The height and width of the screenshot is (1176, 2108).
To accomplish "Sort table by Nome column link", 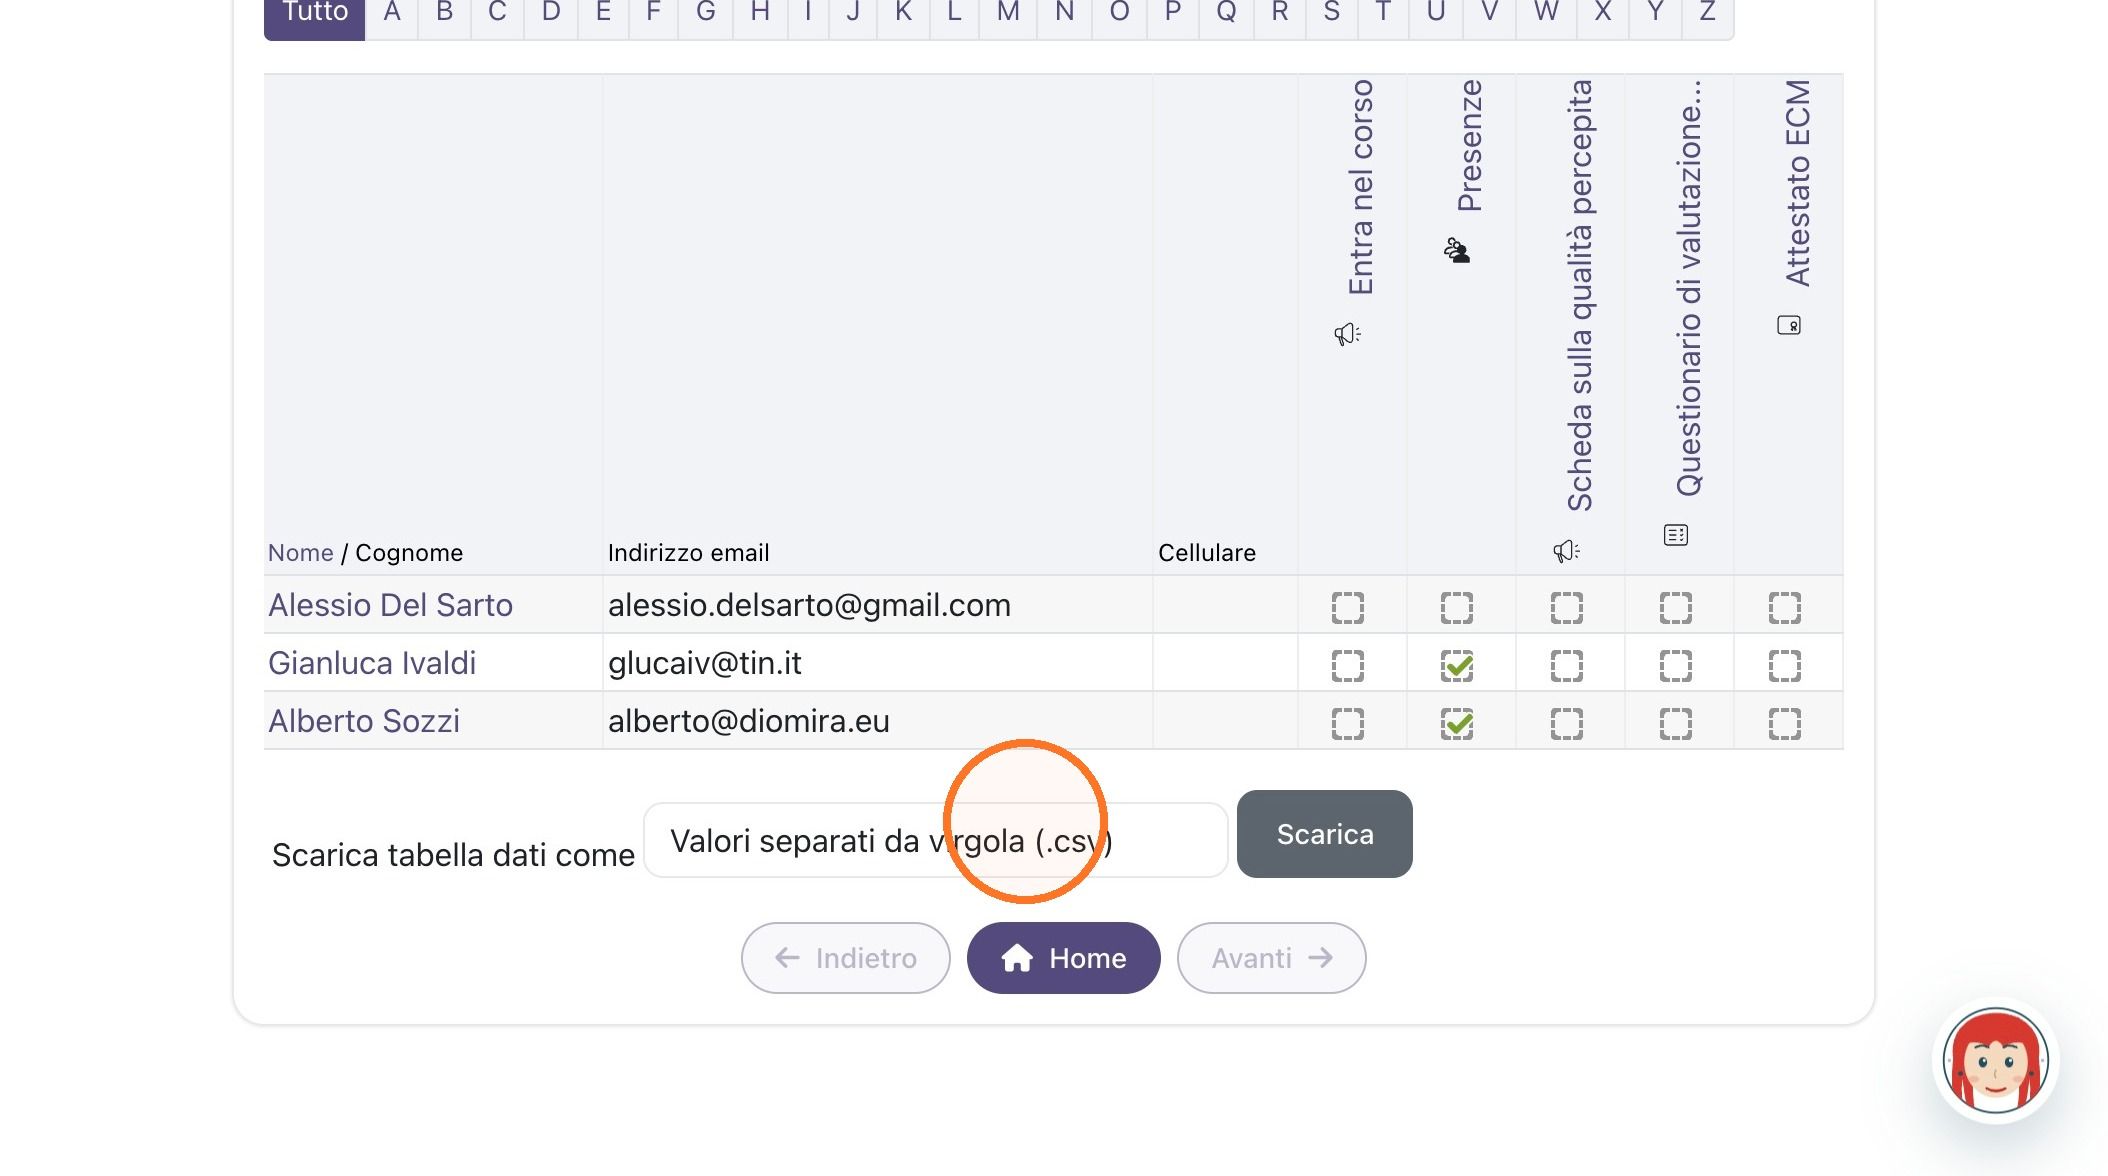I will (x=301, y=553).
